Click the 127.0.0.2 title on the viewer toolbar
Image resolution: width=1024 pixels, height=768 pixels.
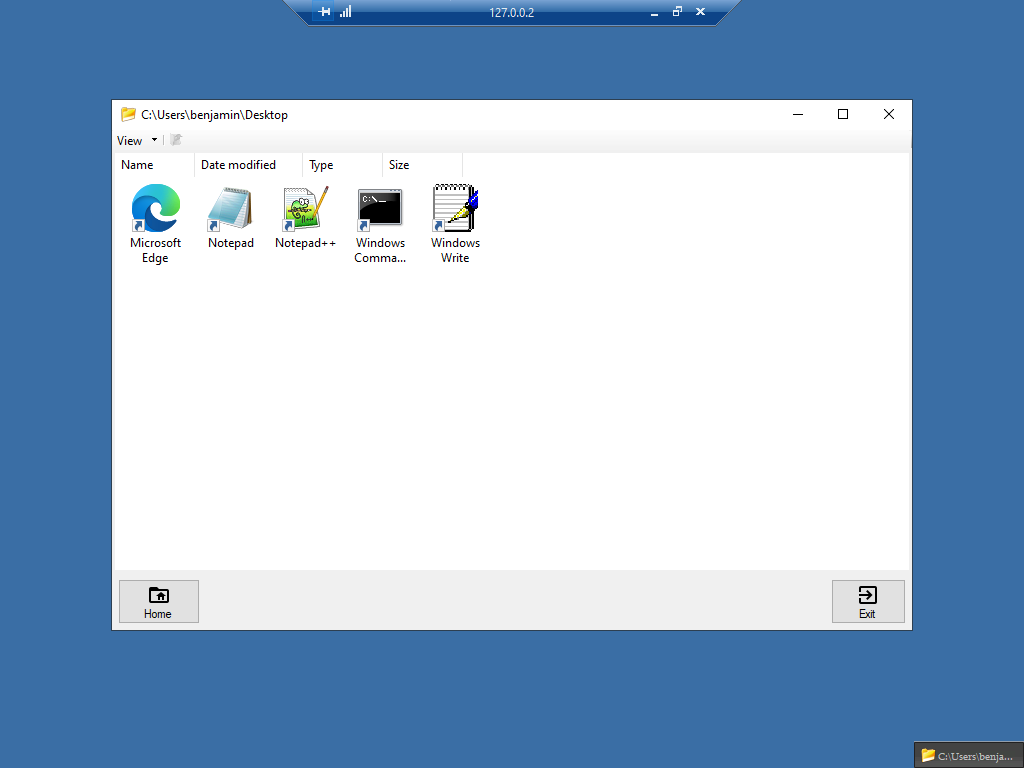(x=512, y=12)
